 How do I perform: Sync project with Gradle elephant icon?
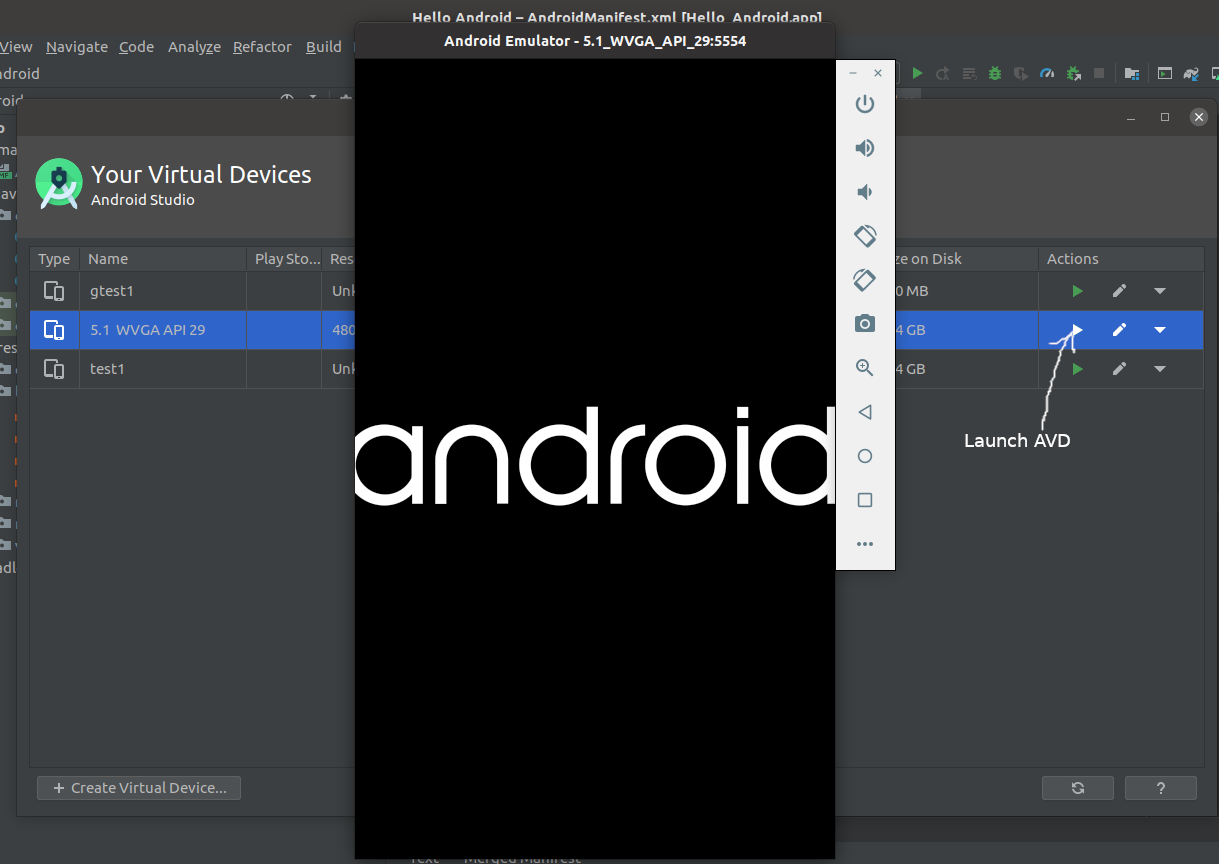(1191, 73)
